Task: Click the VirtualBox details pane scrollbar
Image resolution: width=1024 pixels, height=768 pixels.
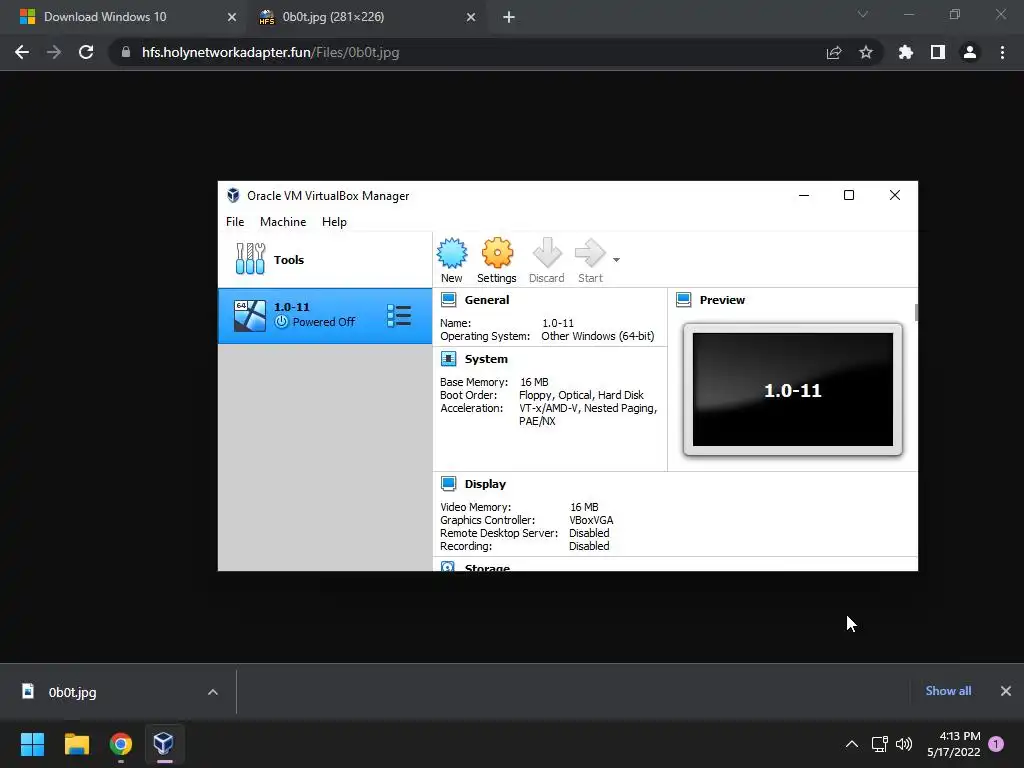Action: tap(916, 313)
